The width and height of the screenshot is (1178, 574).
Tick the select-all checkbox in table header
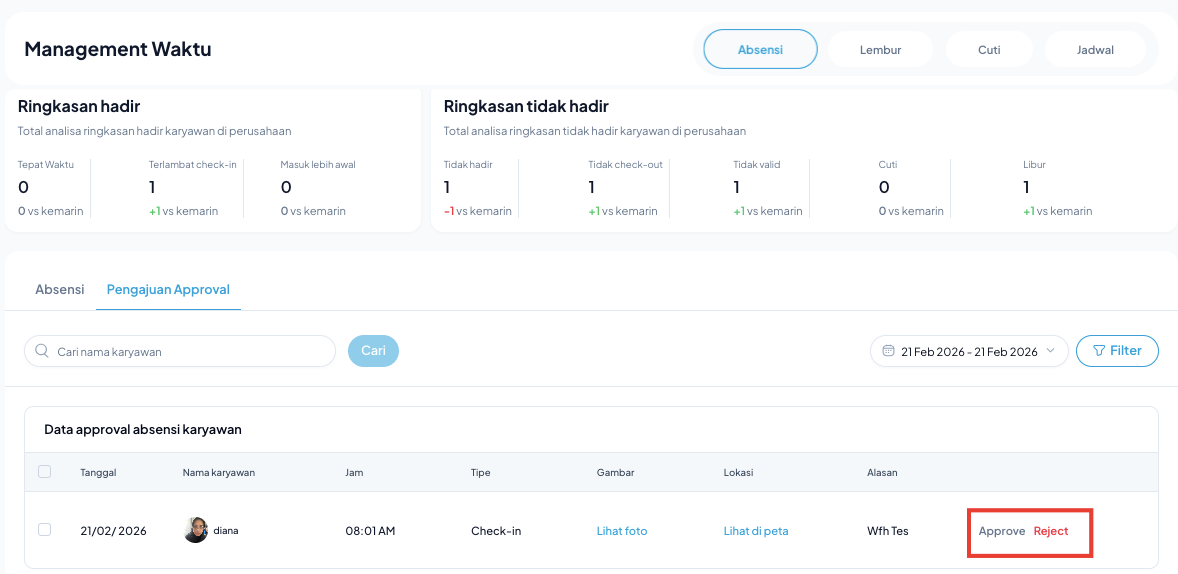44,472
